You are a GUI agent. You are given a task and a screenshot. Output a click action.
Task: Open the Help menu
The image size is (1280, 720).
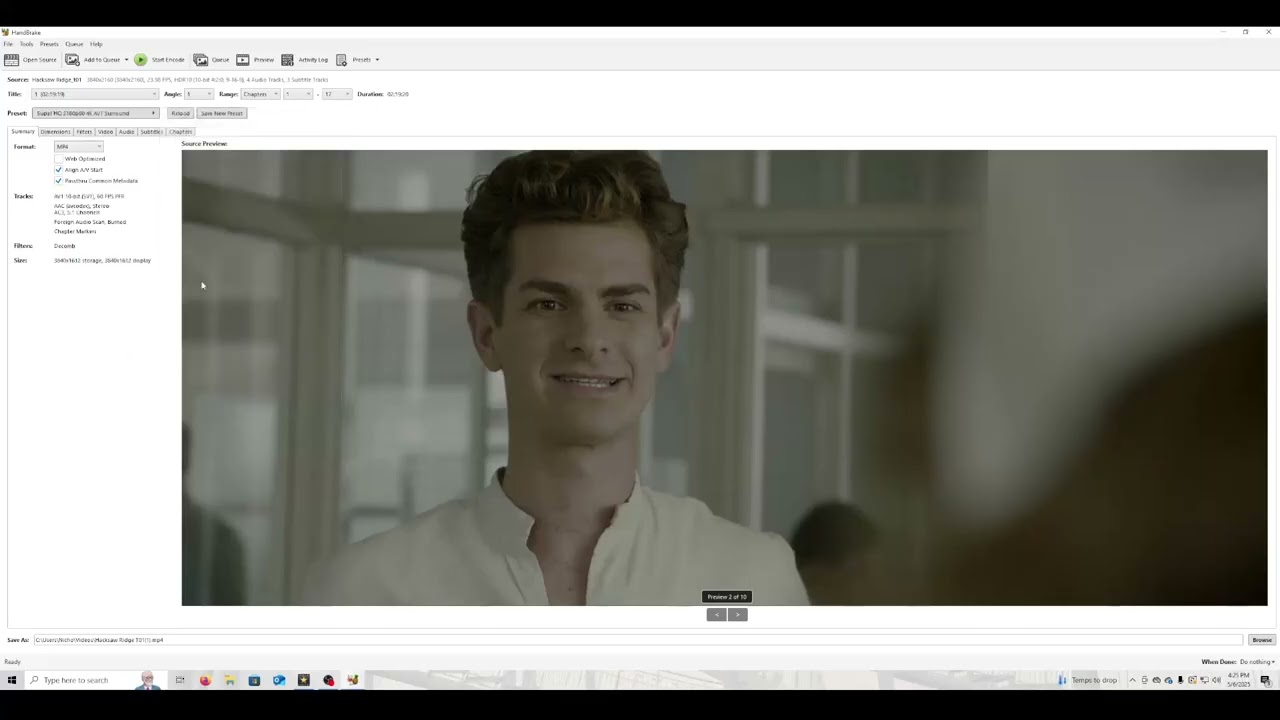pos(96,44)
